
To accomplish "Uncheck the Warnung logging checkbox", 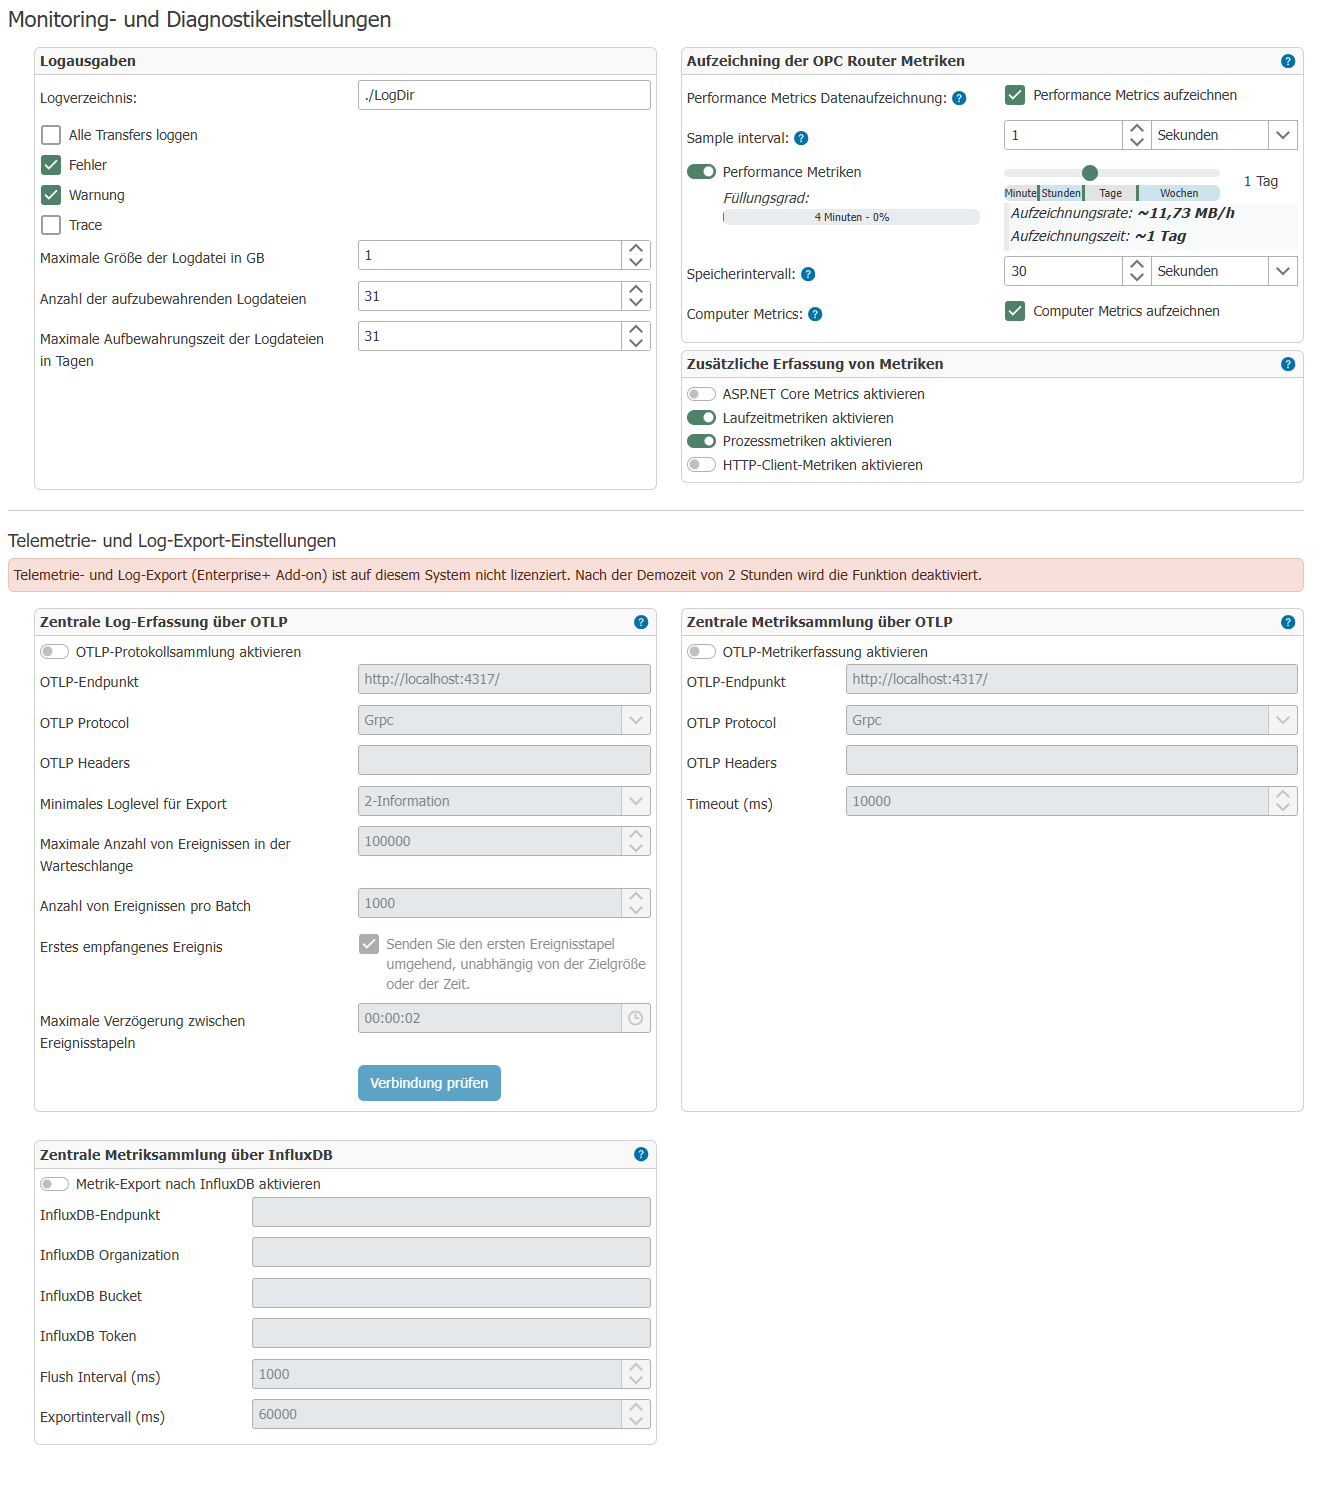I will [x=51, y=195].
